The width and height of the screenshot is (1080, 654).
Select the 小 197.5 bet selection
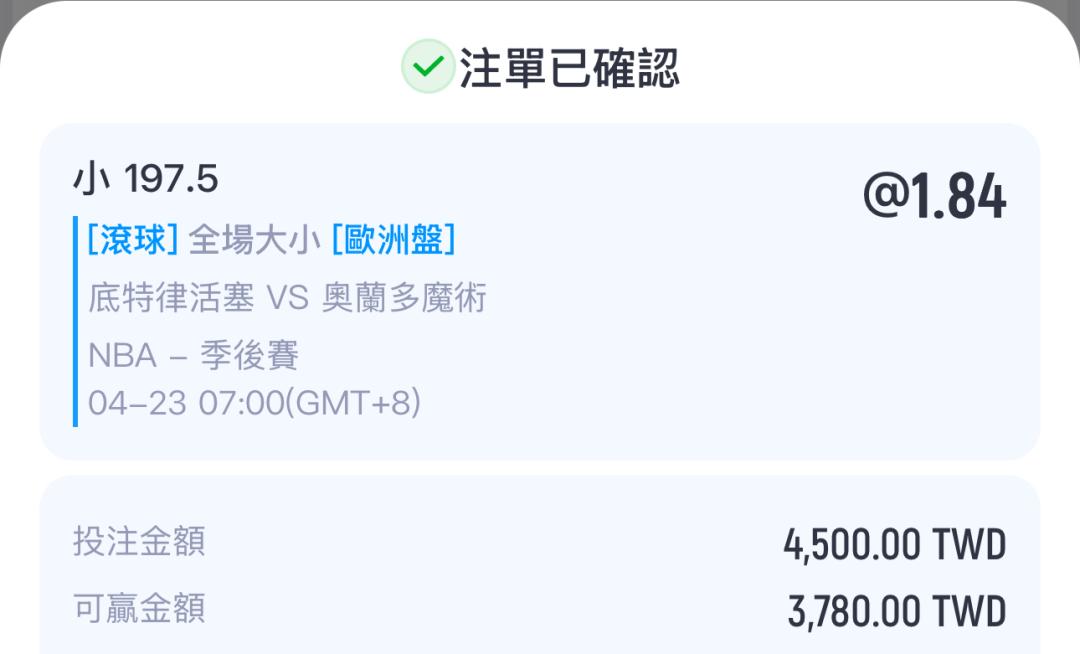pos(146,180)
